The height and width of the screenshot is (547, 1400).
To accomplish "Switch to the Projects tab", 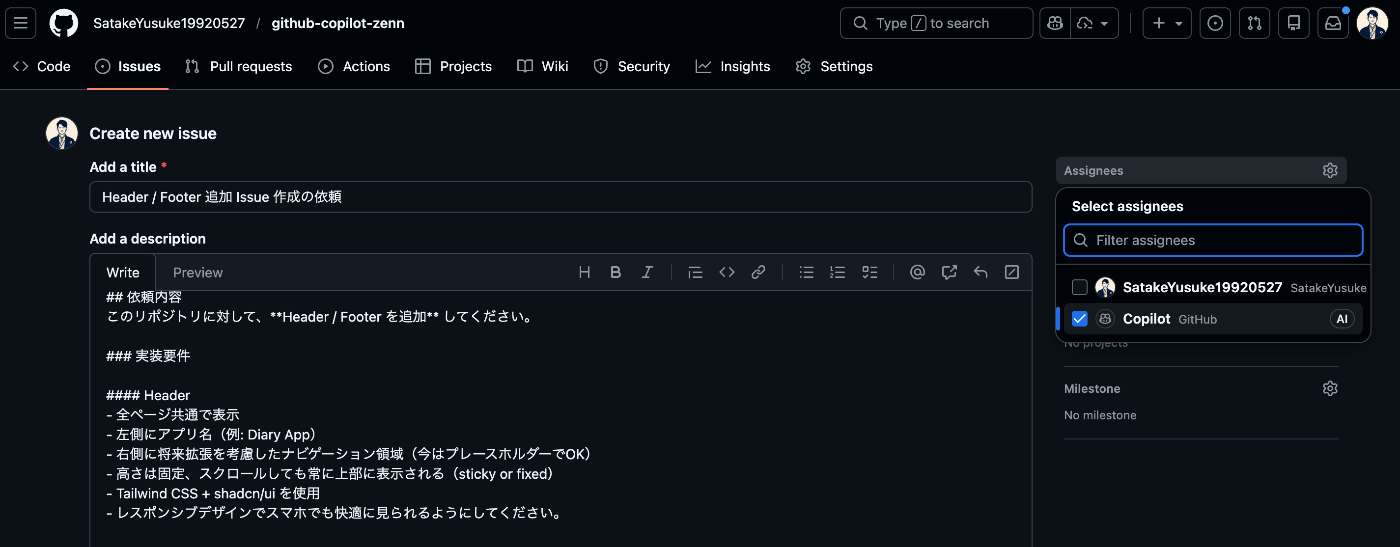I will (453, 66).
